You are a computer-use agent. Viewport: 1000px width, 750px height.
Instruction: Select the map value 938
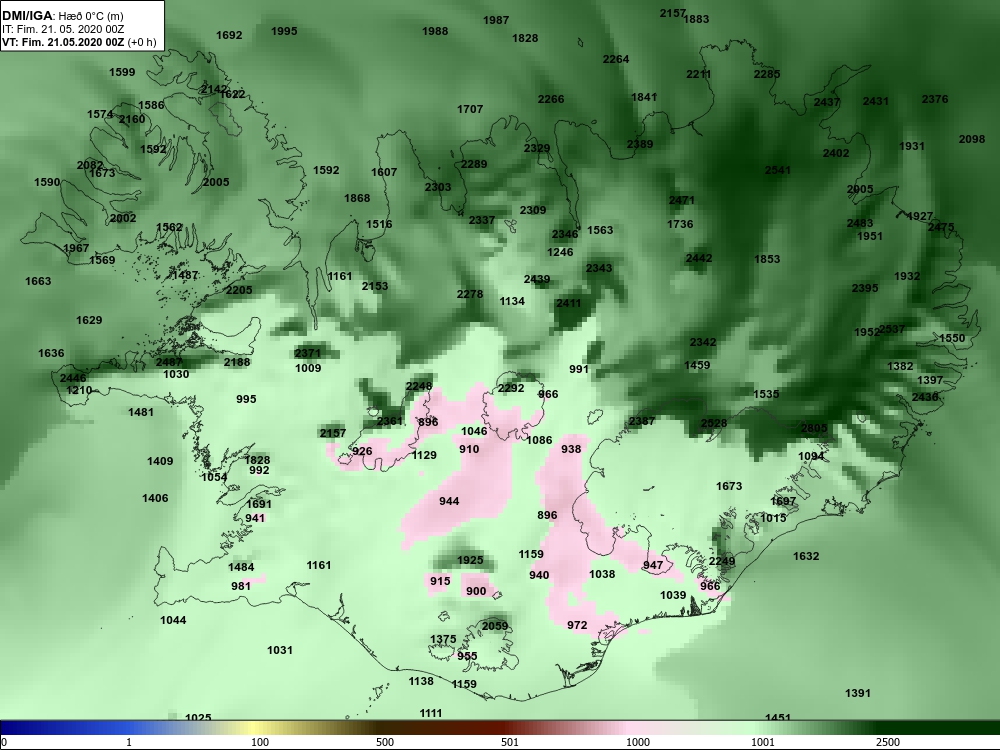[571, 449]
